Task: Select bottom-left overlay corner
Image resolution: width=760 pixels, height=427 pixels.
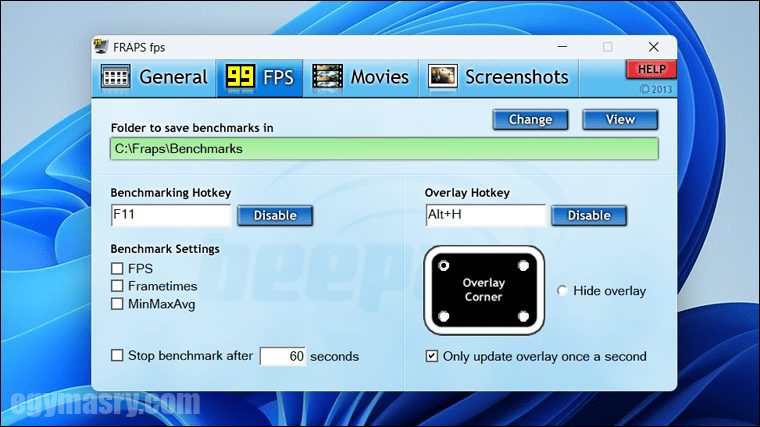Action: tap(443, 316)
